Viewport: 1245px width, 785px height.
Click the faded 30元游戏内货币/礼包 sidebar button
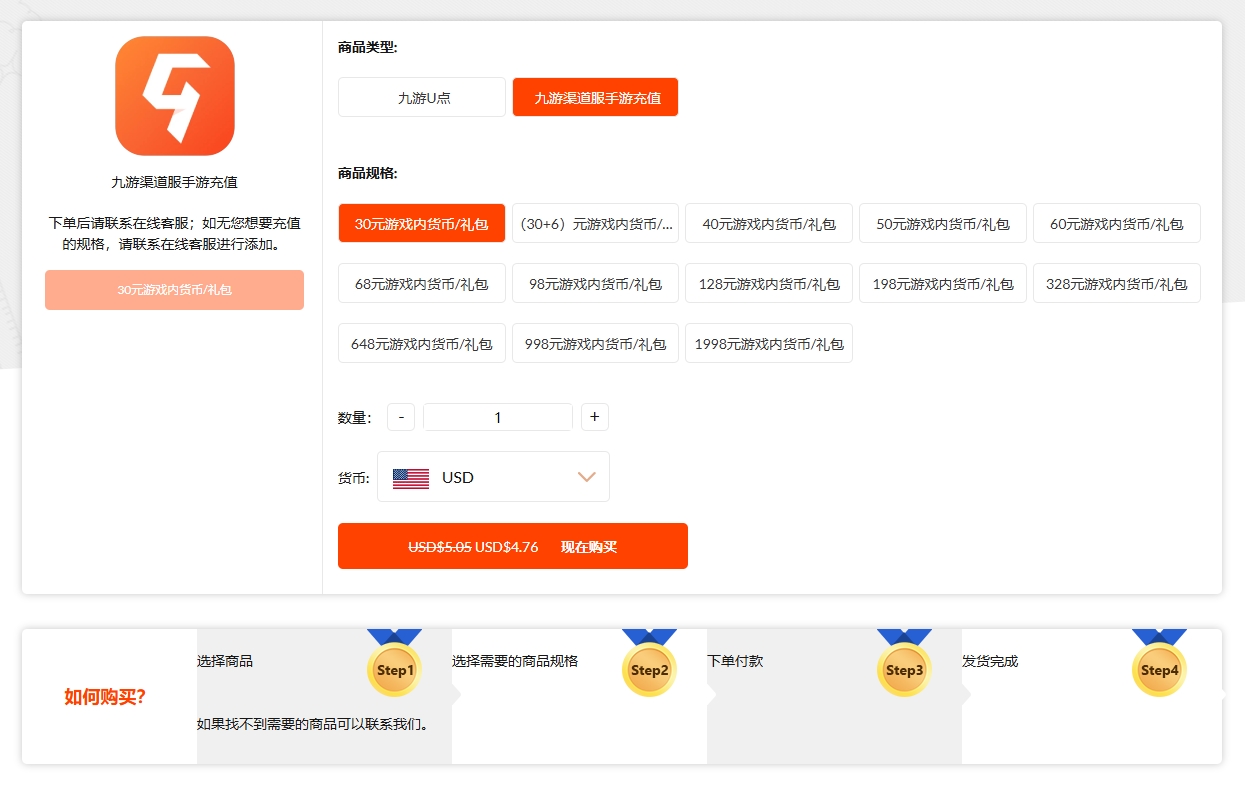click(174, 290)
